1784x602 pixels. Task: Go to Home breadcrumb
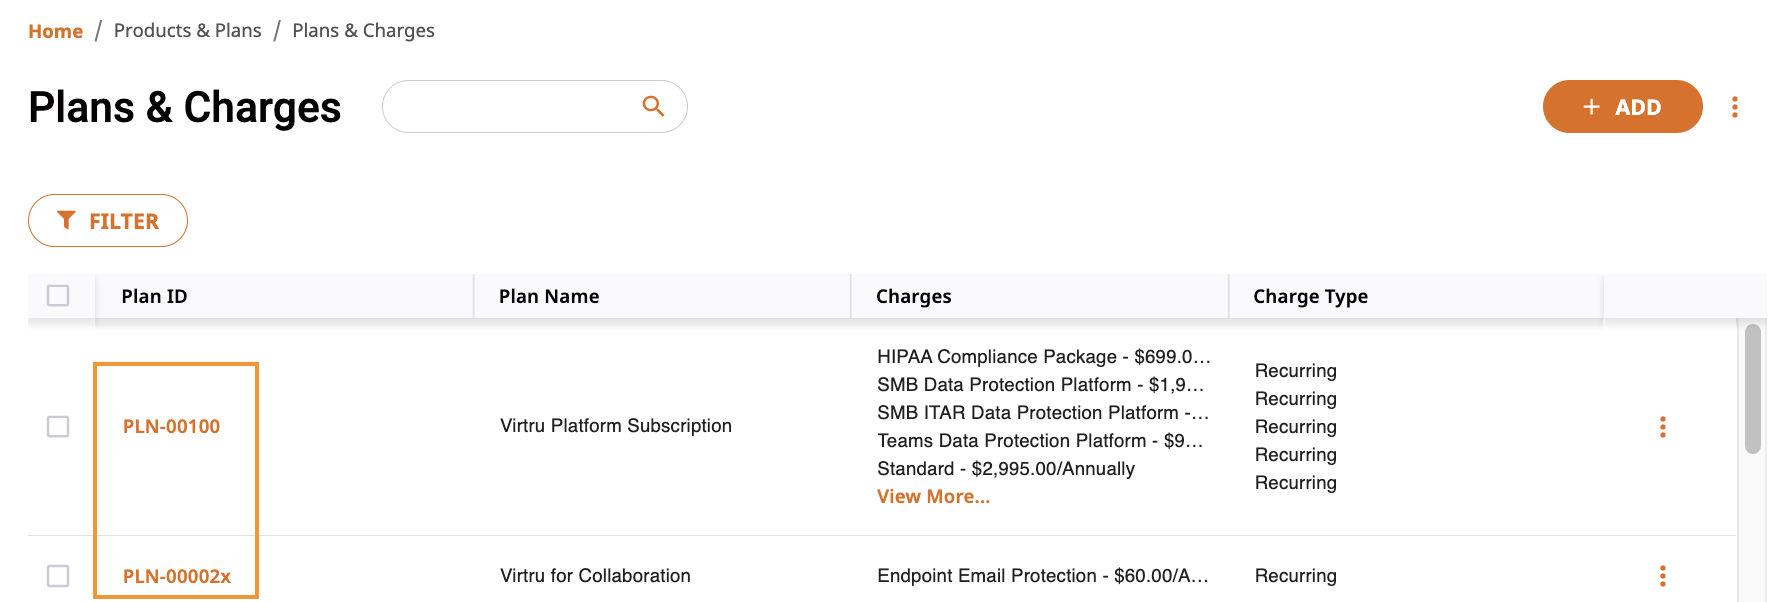(55, 31)
